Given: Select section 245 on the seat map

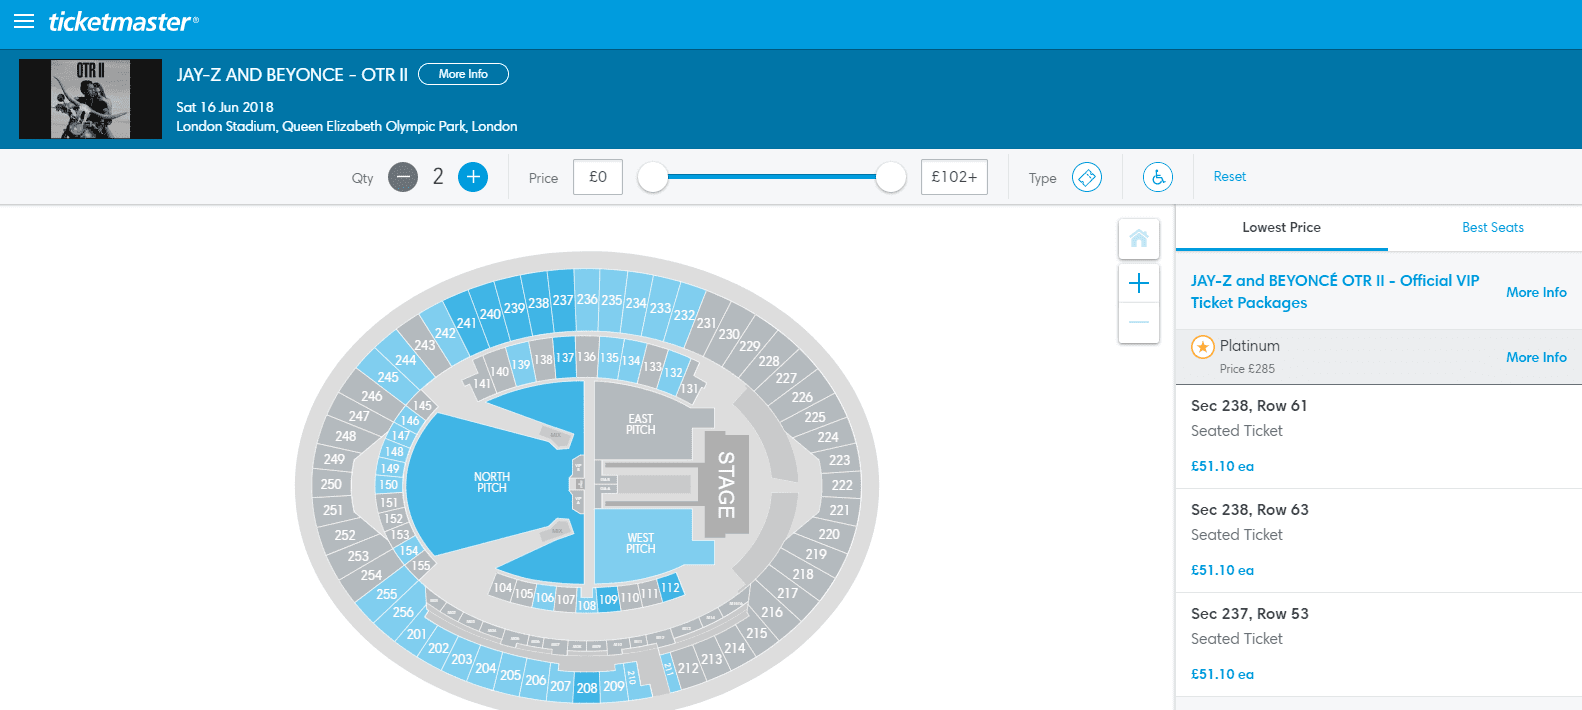Looking at the screenshot, I should pyautogui.click(x=388, y=377).
